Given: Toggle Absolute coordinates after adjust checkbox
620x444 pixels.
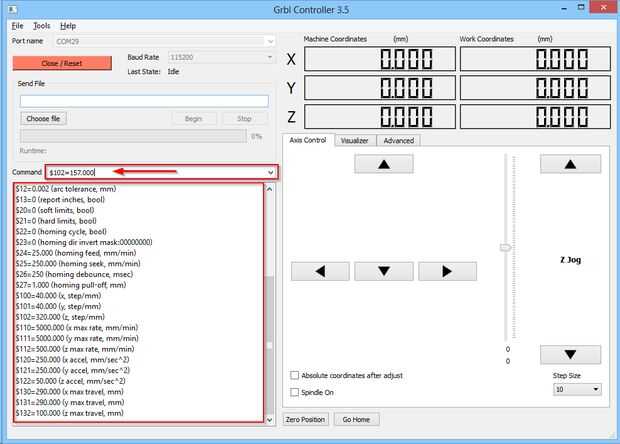Looking at the screenshot, I should [295, 375].
